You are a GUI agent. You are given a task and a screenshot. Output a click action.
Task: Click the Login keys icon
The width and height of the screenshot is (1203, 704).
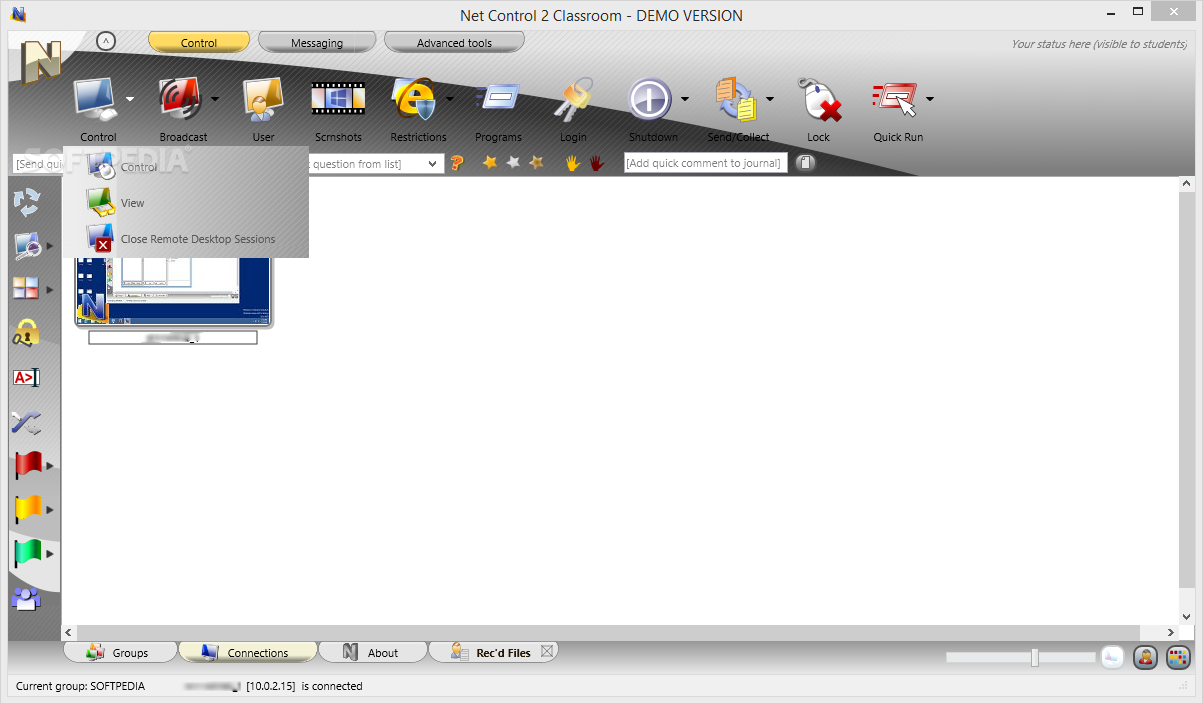pyautogui.click(x=573, y=100)
